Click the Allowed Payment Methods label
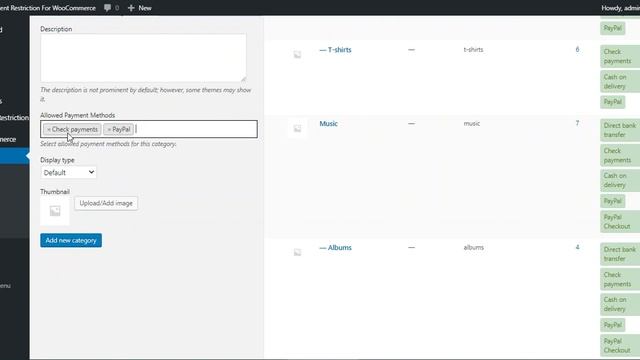Screen dimensions: 640x360 coord(78,115)
